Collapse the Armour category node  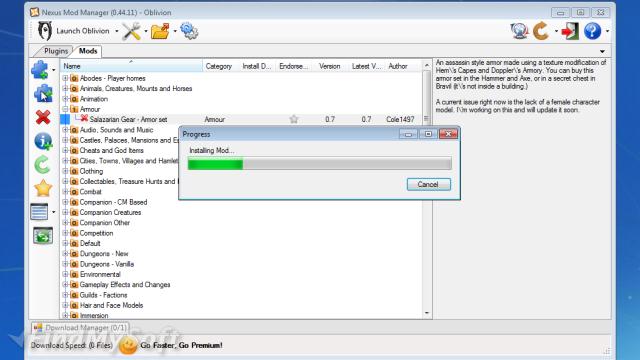click(x=65, y=109)
